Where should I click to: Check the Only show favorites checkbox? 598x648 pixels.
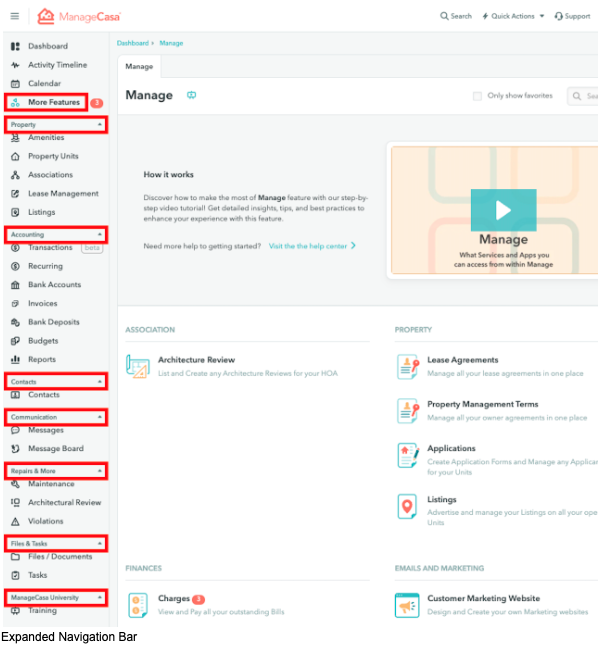coord(477,96)
